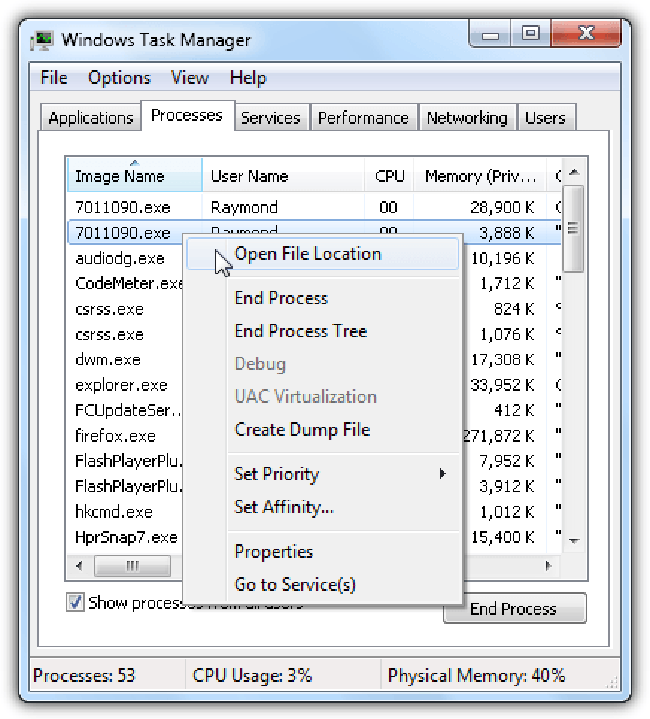
Task: Click the 10,196 K memory value
Action: pos(503,258)
